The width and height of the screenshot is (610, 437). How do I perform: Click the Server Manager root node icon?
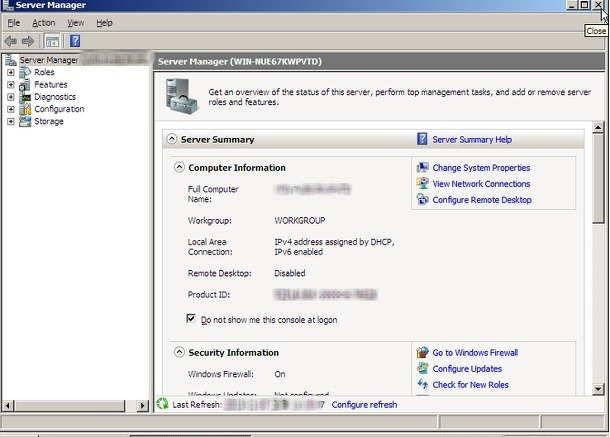11,60
